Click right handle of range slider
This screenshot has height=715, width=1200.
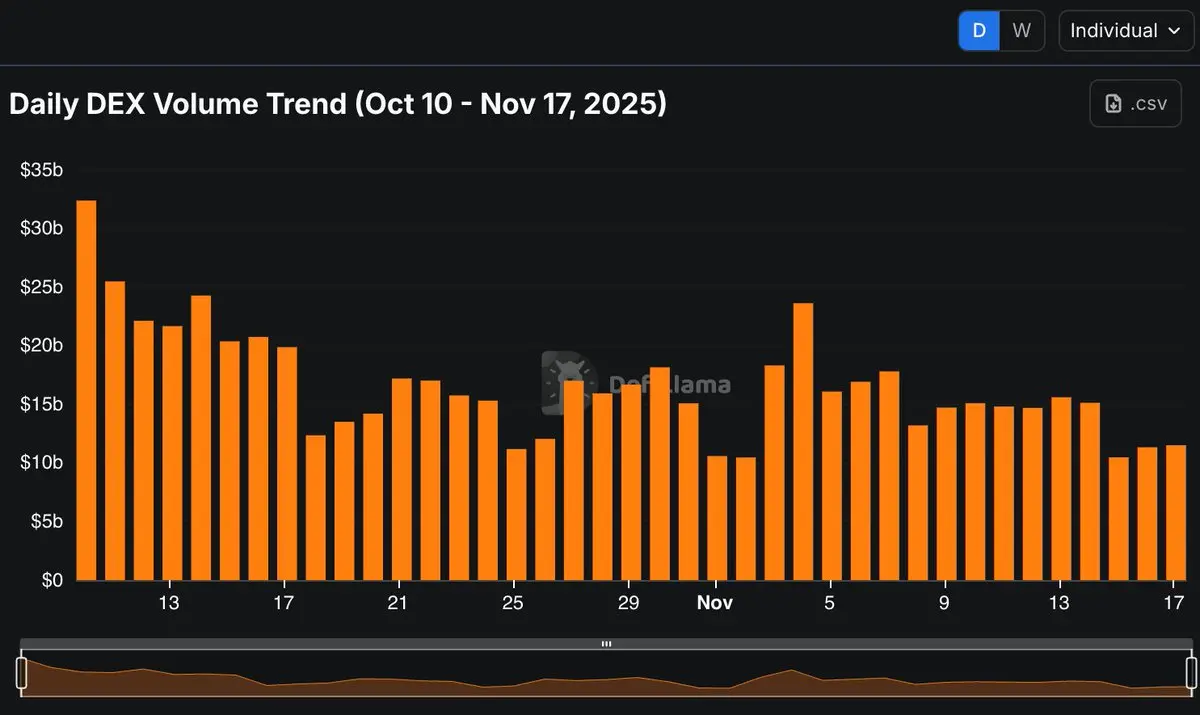pyautogui.click(x=1191, y=673)
